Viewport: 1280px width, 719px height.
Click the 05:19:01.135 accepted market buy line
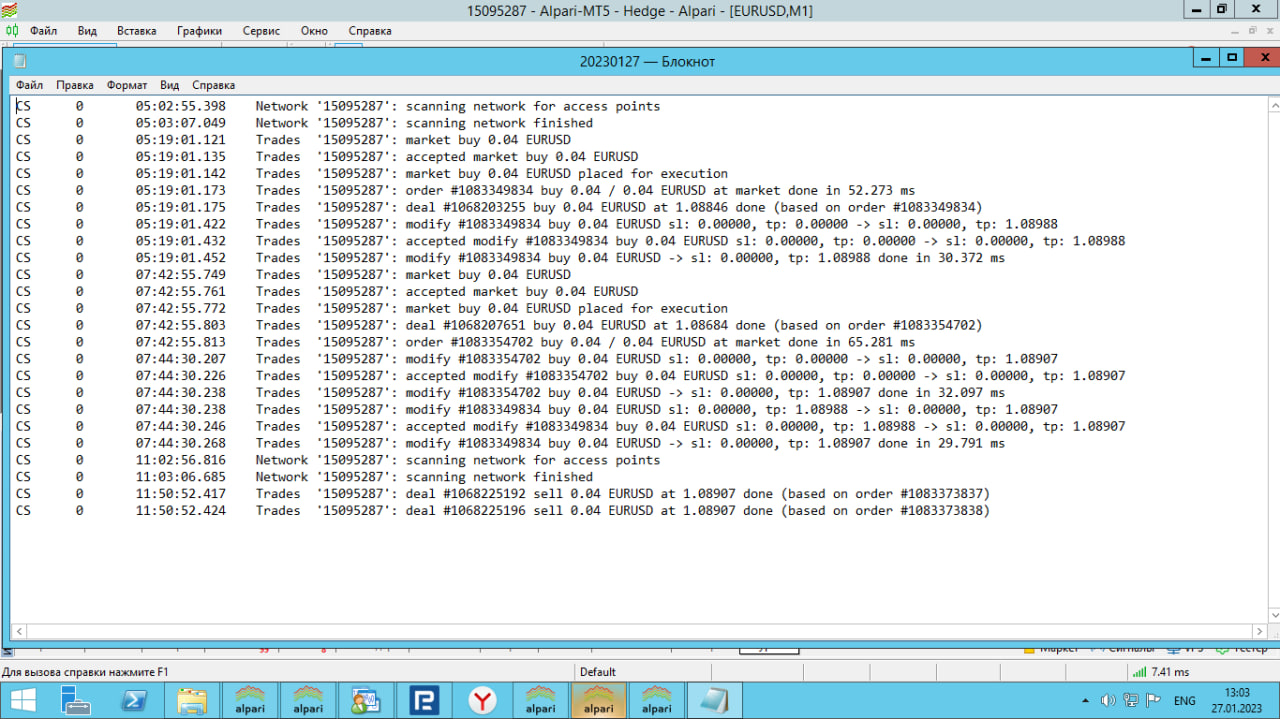(x=327, y=157)
